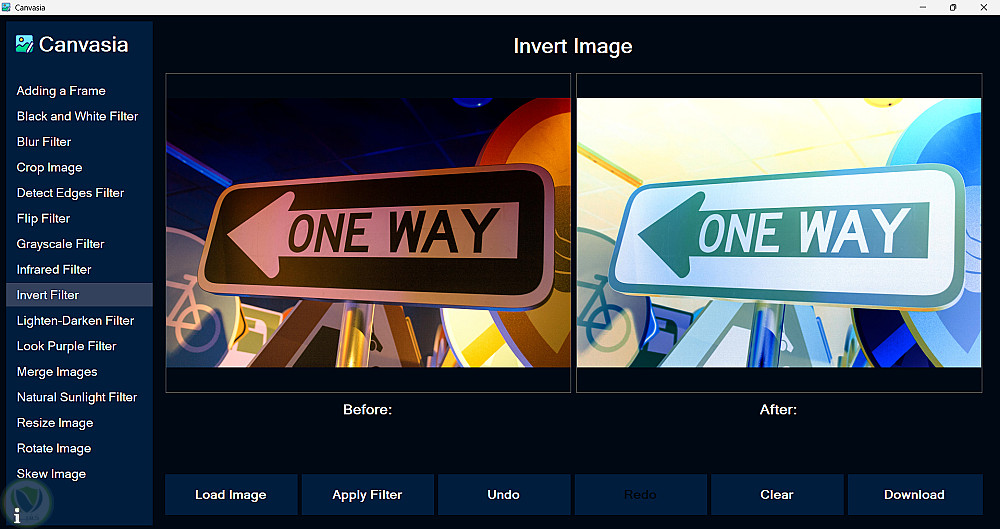
Task: Clear the current images
Action: (777, 495)
